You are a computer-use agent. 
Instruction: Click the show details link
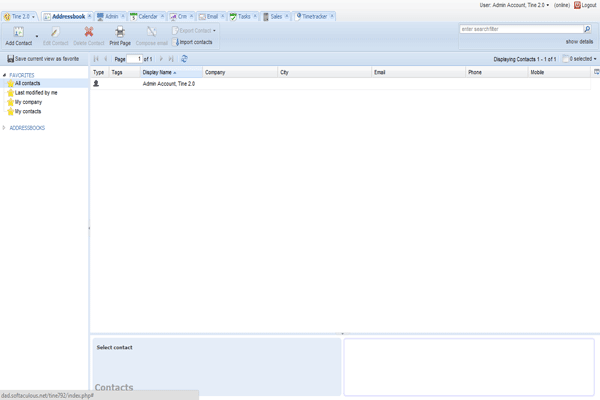[578, 42]
